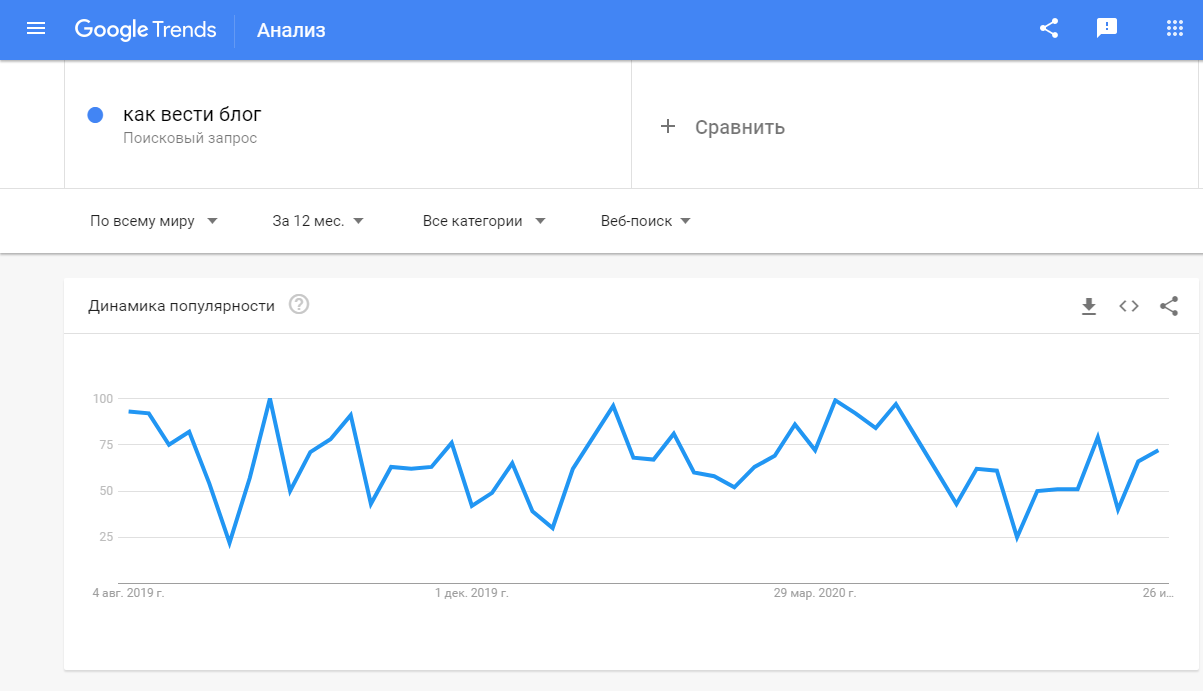Show help for Динамика популярности
This screenshot has width=1203, height=691.
(x=299, y=305)
